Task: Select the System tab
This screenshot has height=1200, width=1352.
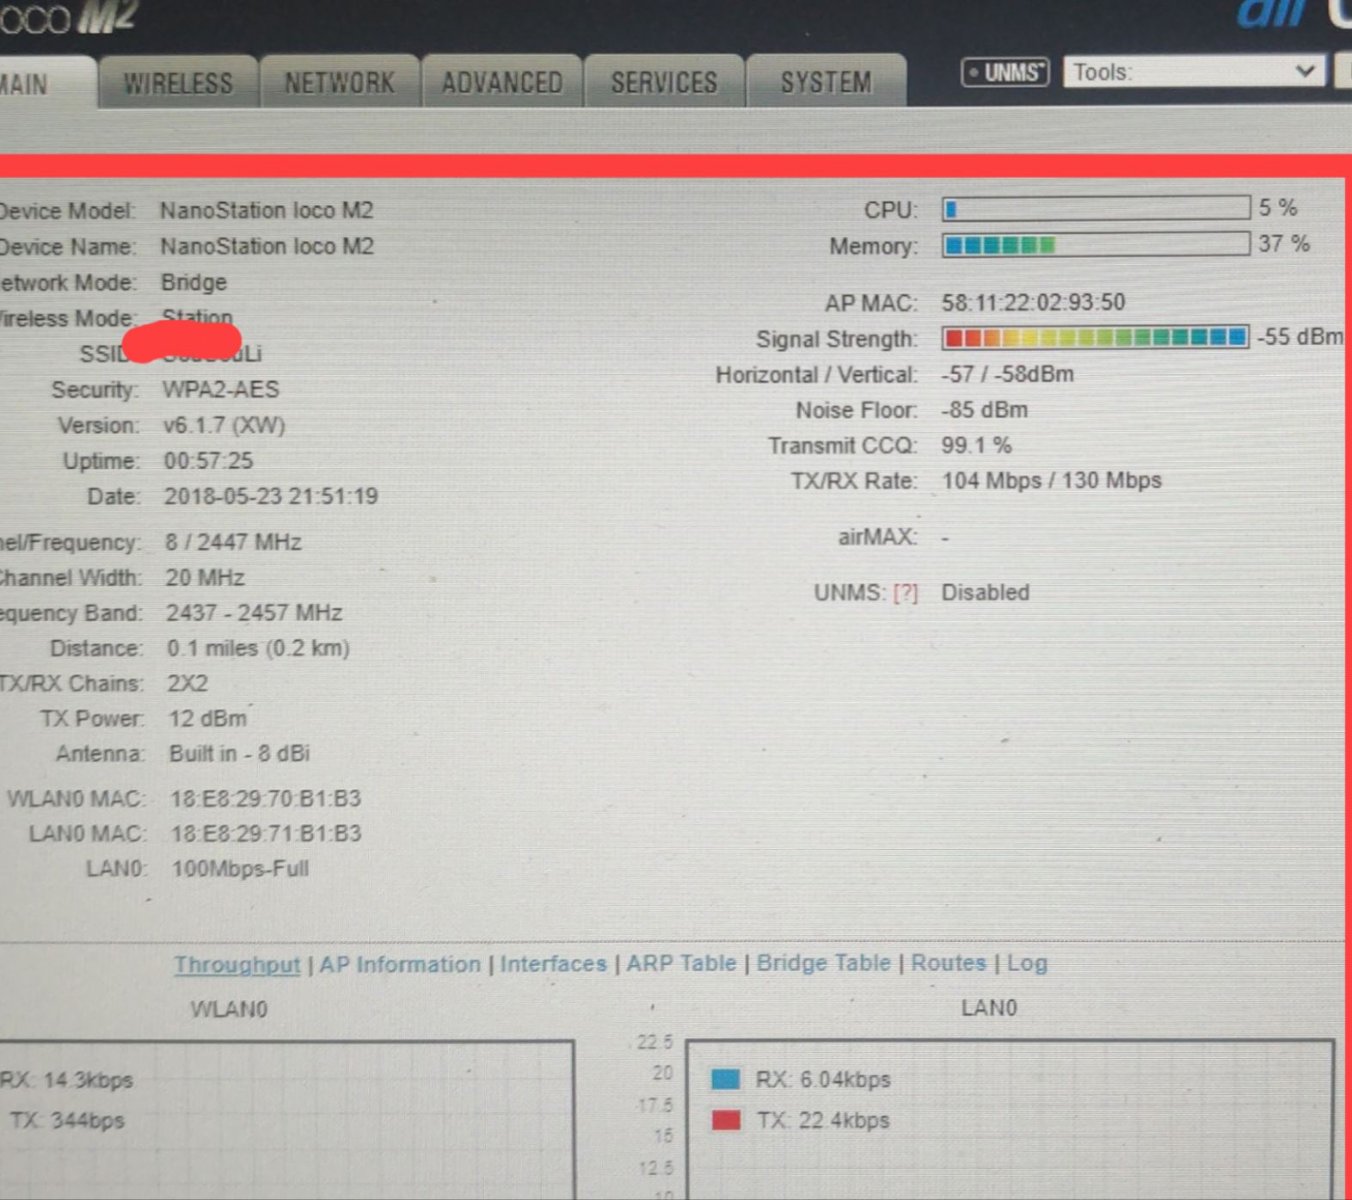Action: [826, 82]
